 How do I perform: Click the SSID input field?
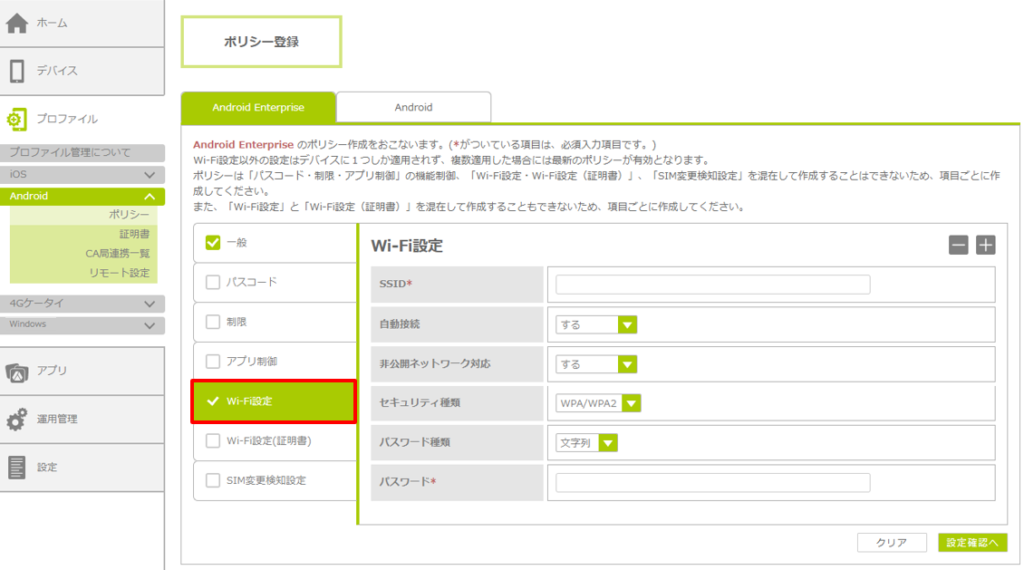point(712,285)
